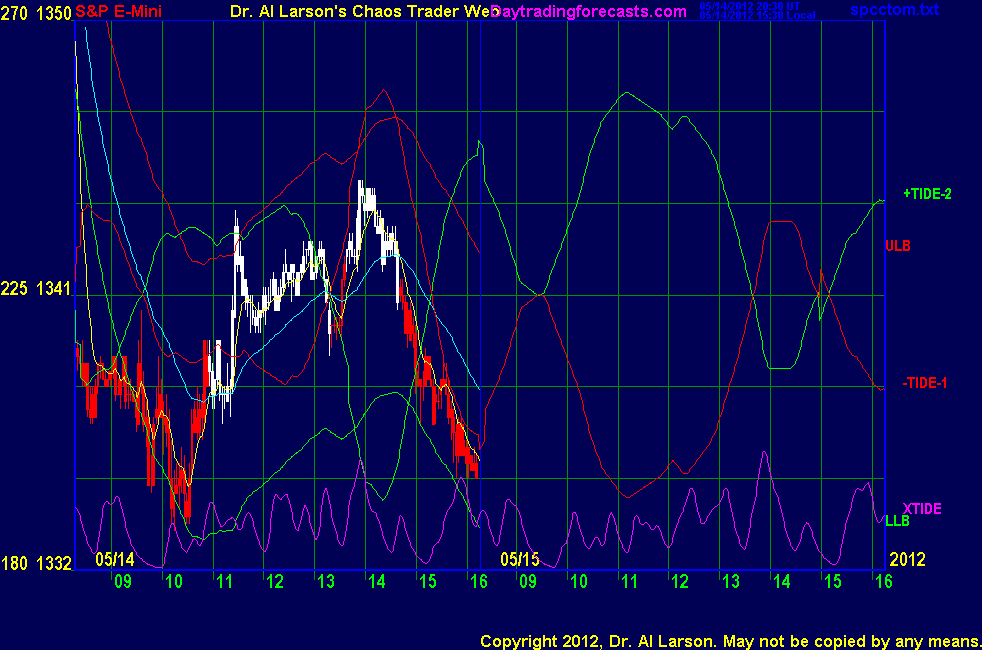Viewport: 982px width, 650px height.
Task: Select the +TIDE-2 legend label
Action: [x=927, y=194]
